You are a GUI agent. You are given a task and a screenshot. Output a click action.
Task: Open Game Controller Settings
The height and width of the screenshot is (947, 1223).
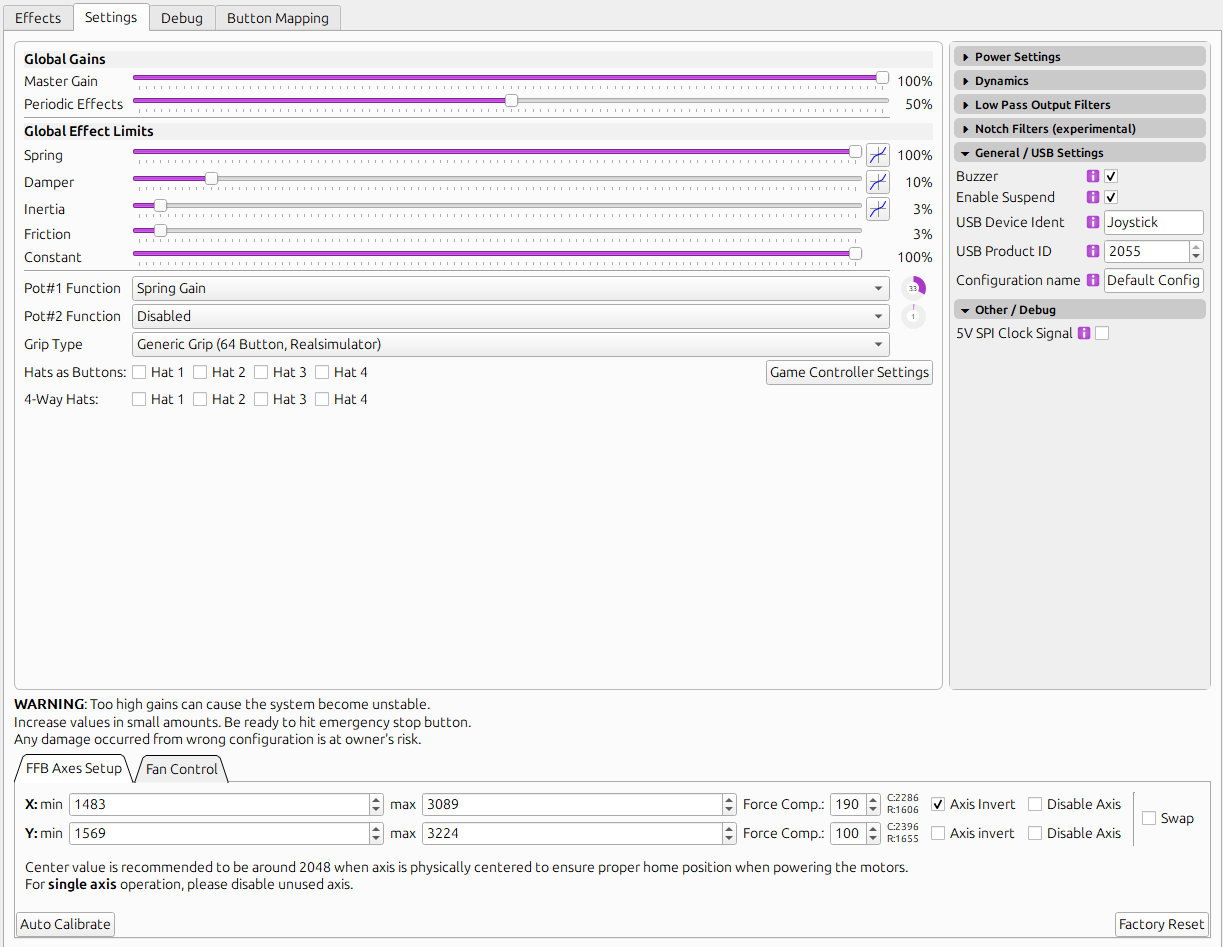click(x=849, y=372)
